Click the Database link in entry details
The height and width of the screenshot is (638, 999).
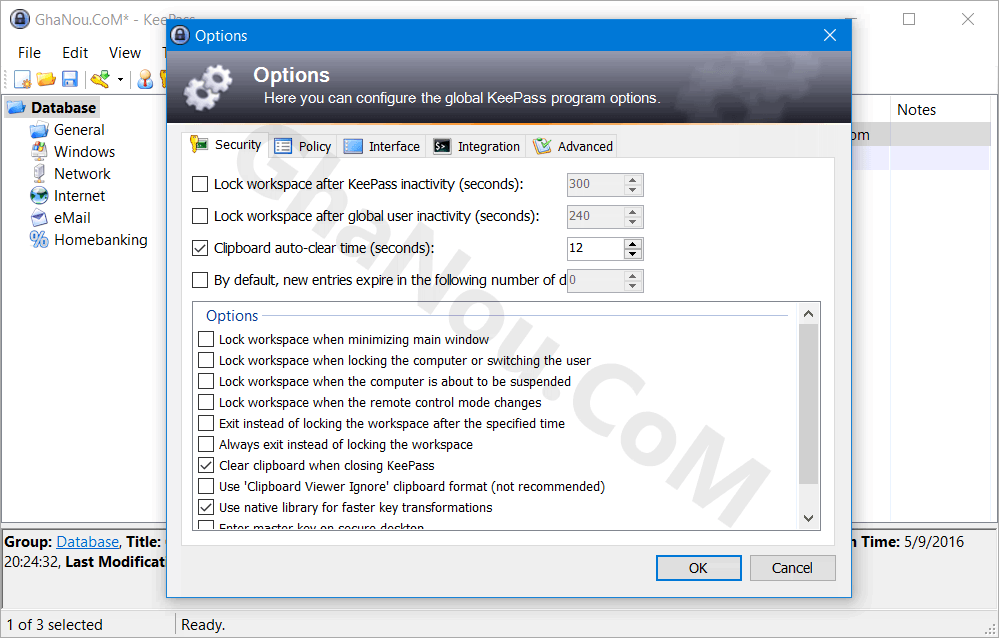[87, 542]
